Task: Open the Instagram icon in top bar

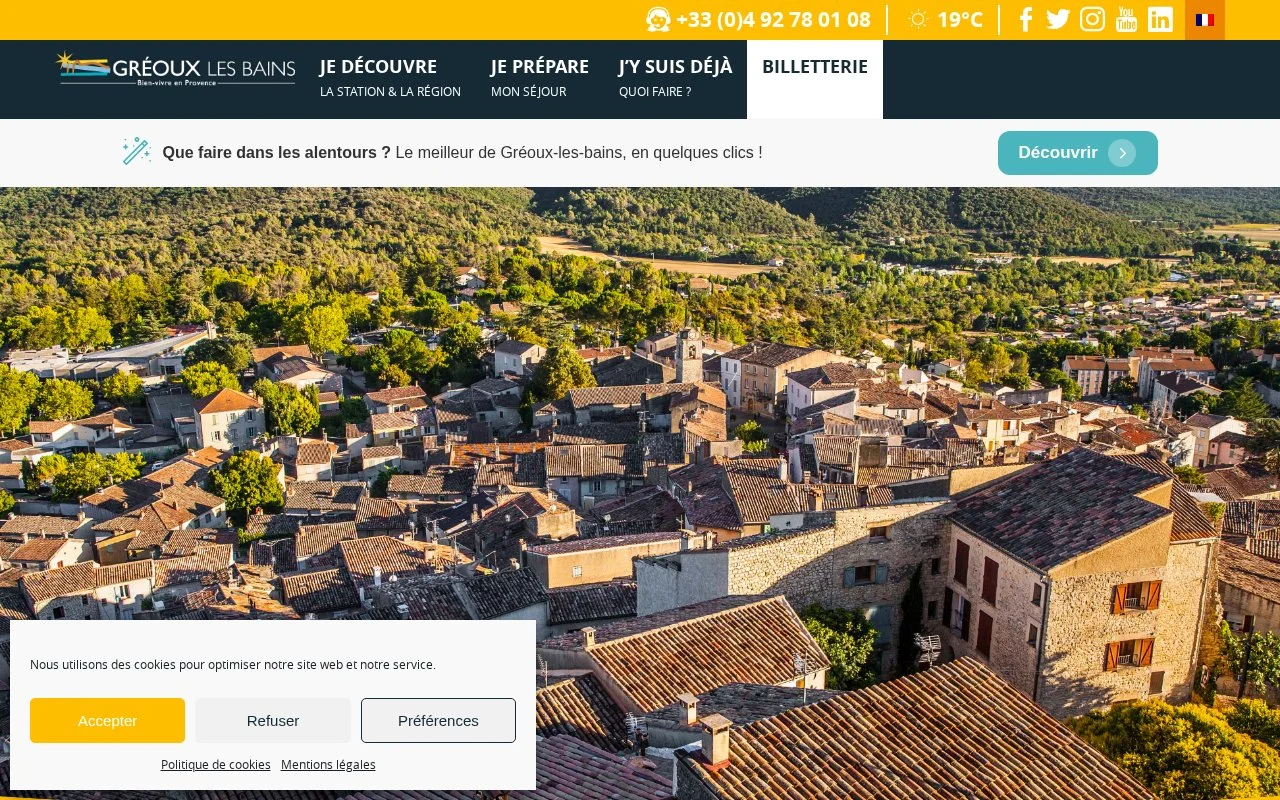Action: (x=1092, y=20)
